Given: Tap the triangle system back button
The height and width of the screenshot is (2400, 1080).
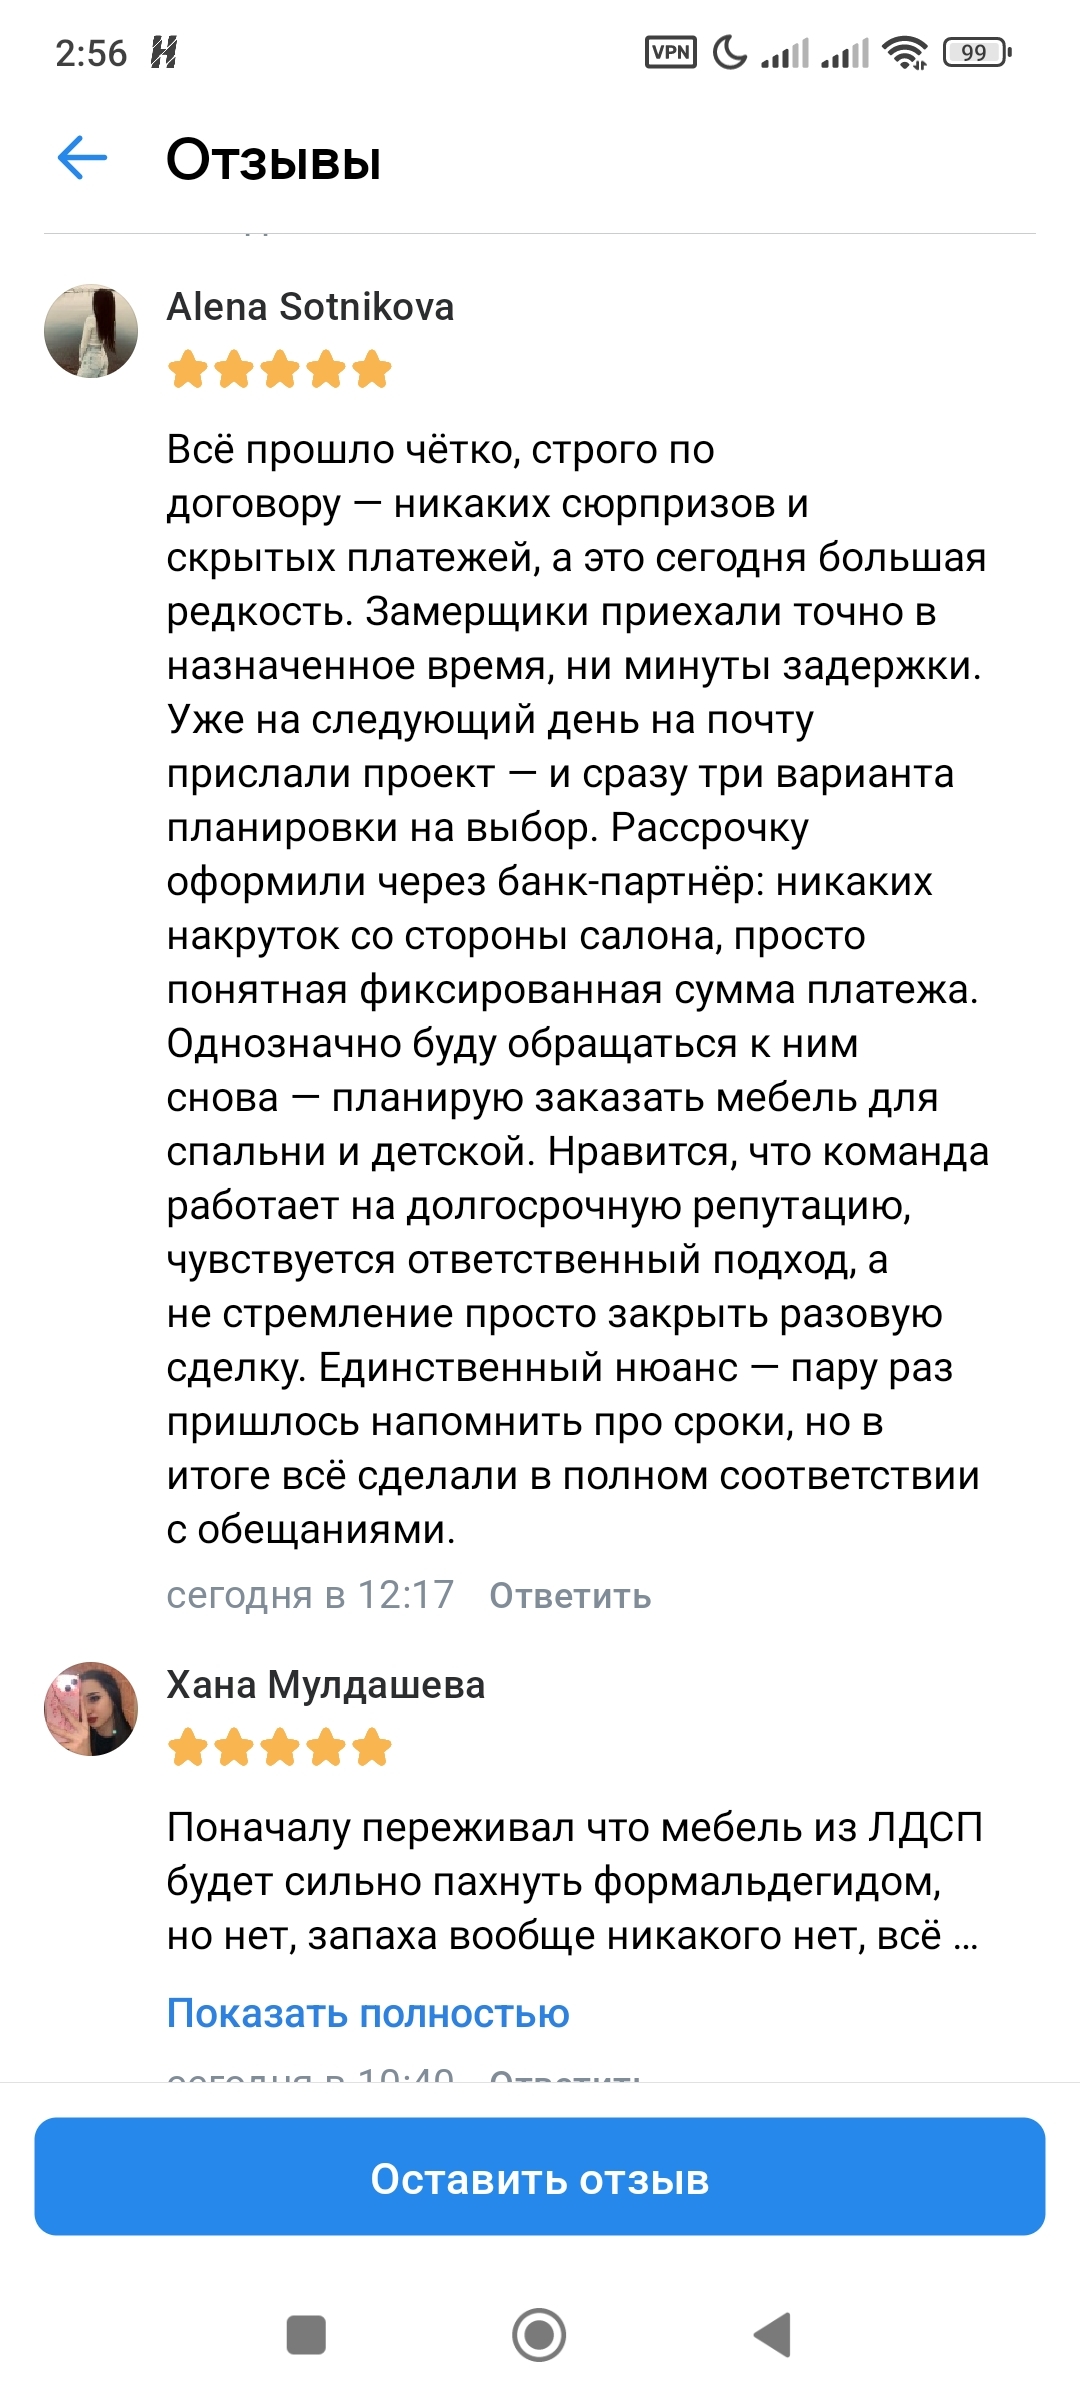Looking at the screenshot, I should [772, 2335].
